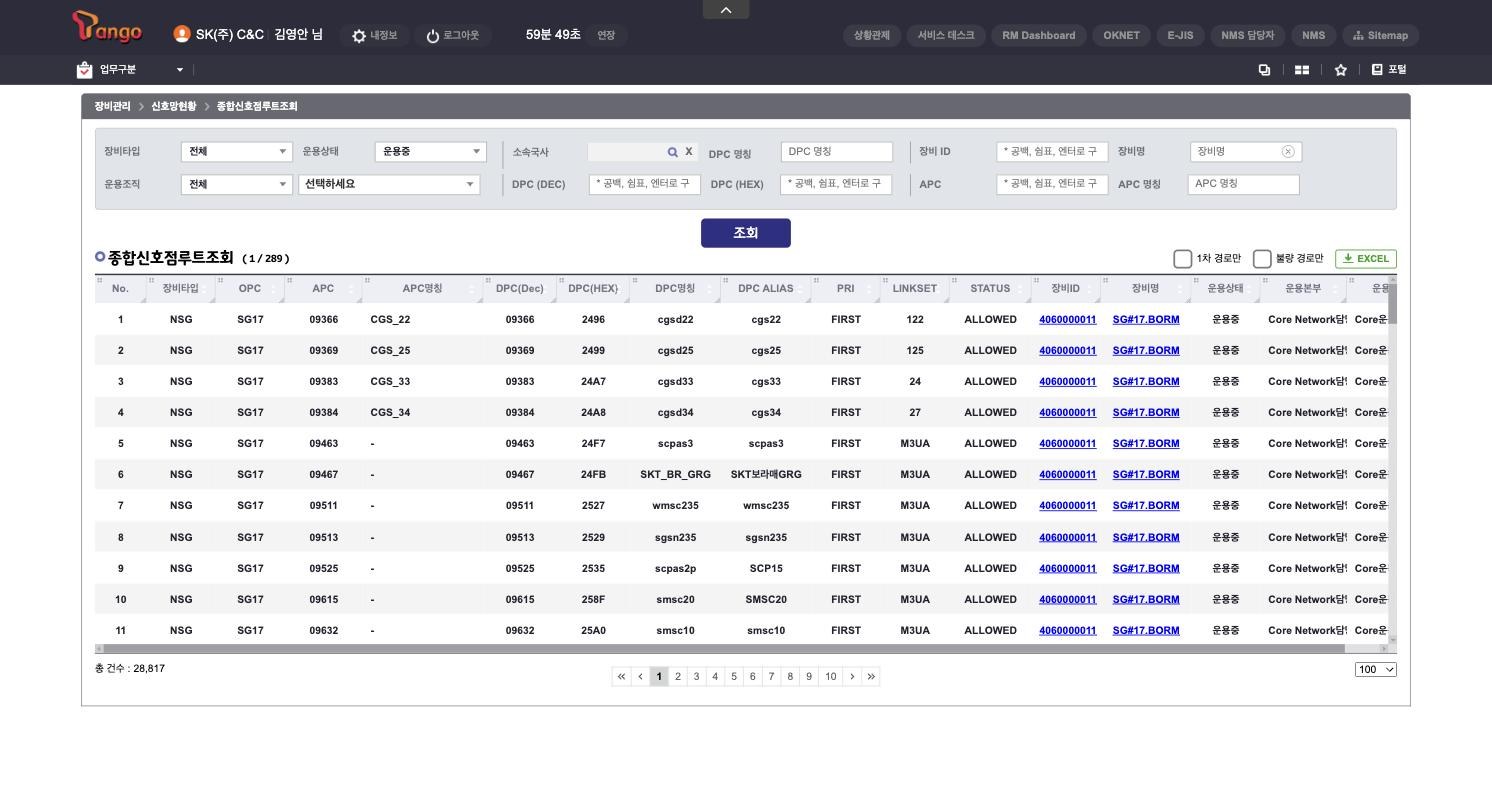The width and height of the screenshot is (1492, 812).
Task: Extend the session with the 연장 button
Action: [606, 35]
